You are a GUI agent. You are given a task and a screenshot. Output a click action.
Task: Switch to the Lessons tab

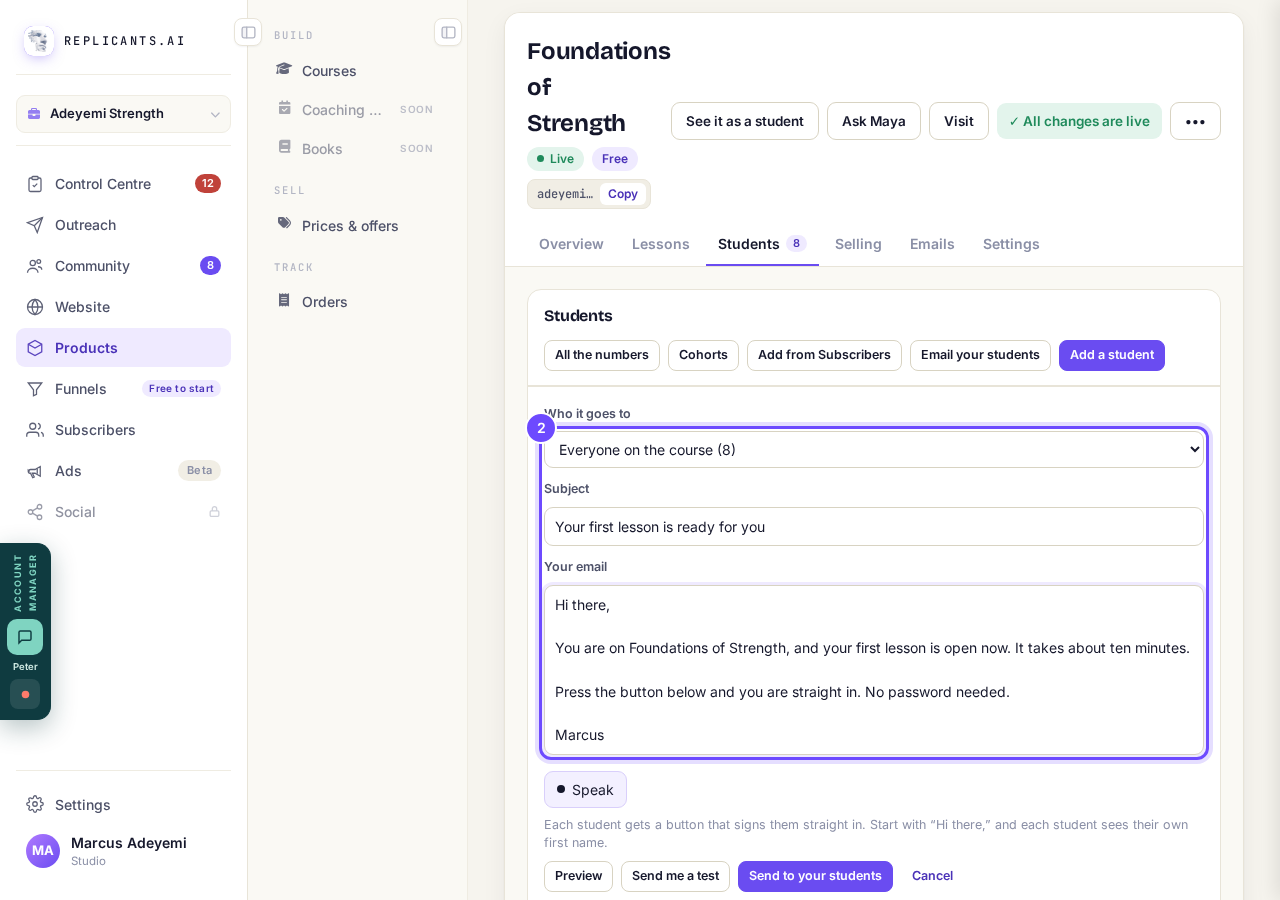point(661,244)
